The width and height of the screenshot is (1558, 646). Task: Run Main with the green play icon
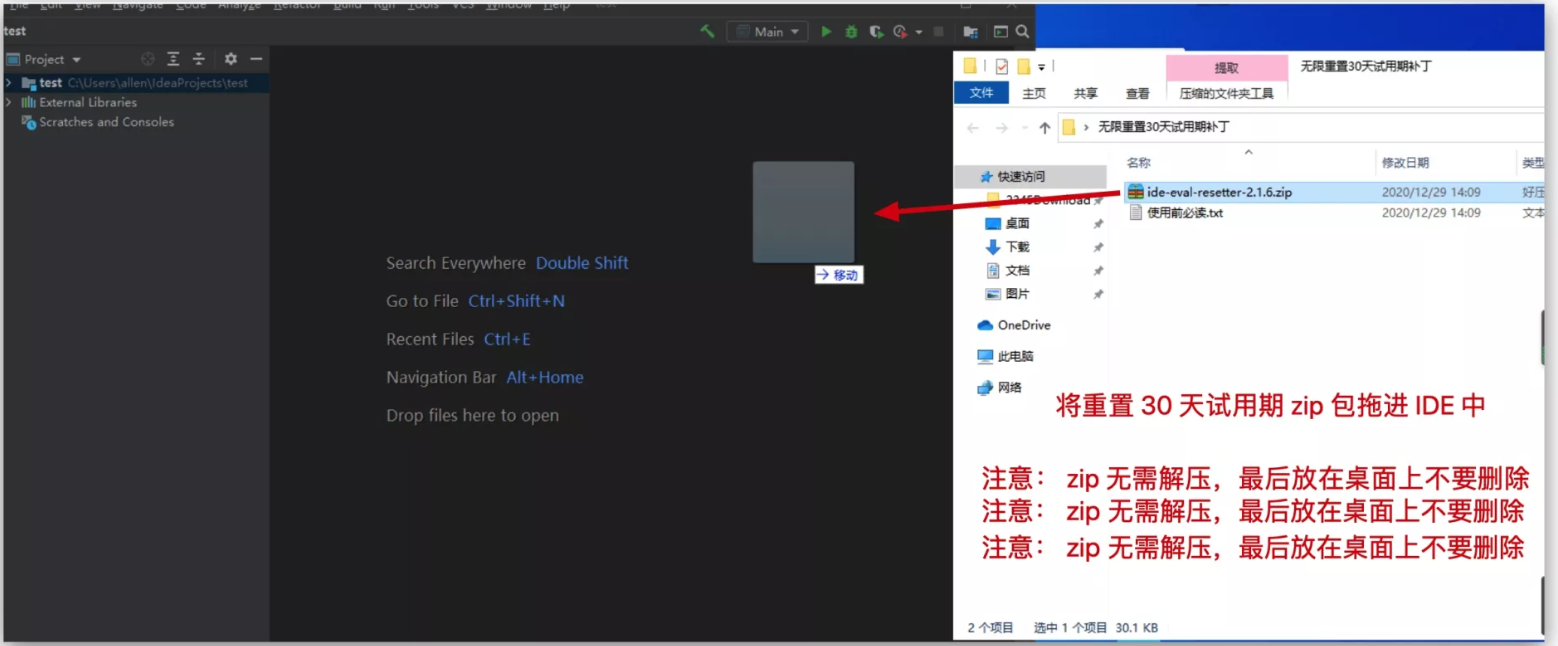pyautogui.click(x=826, y=32)
